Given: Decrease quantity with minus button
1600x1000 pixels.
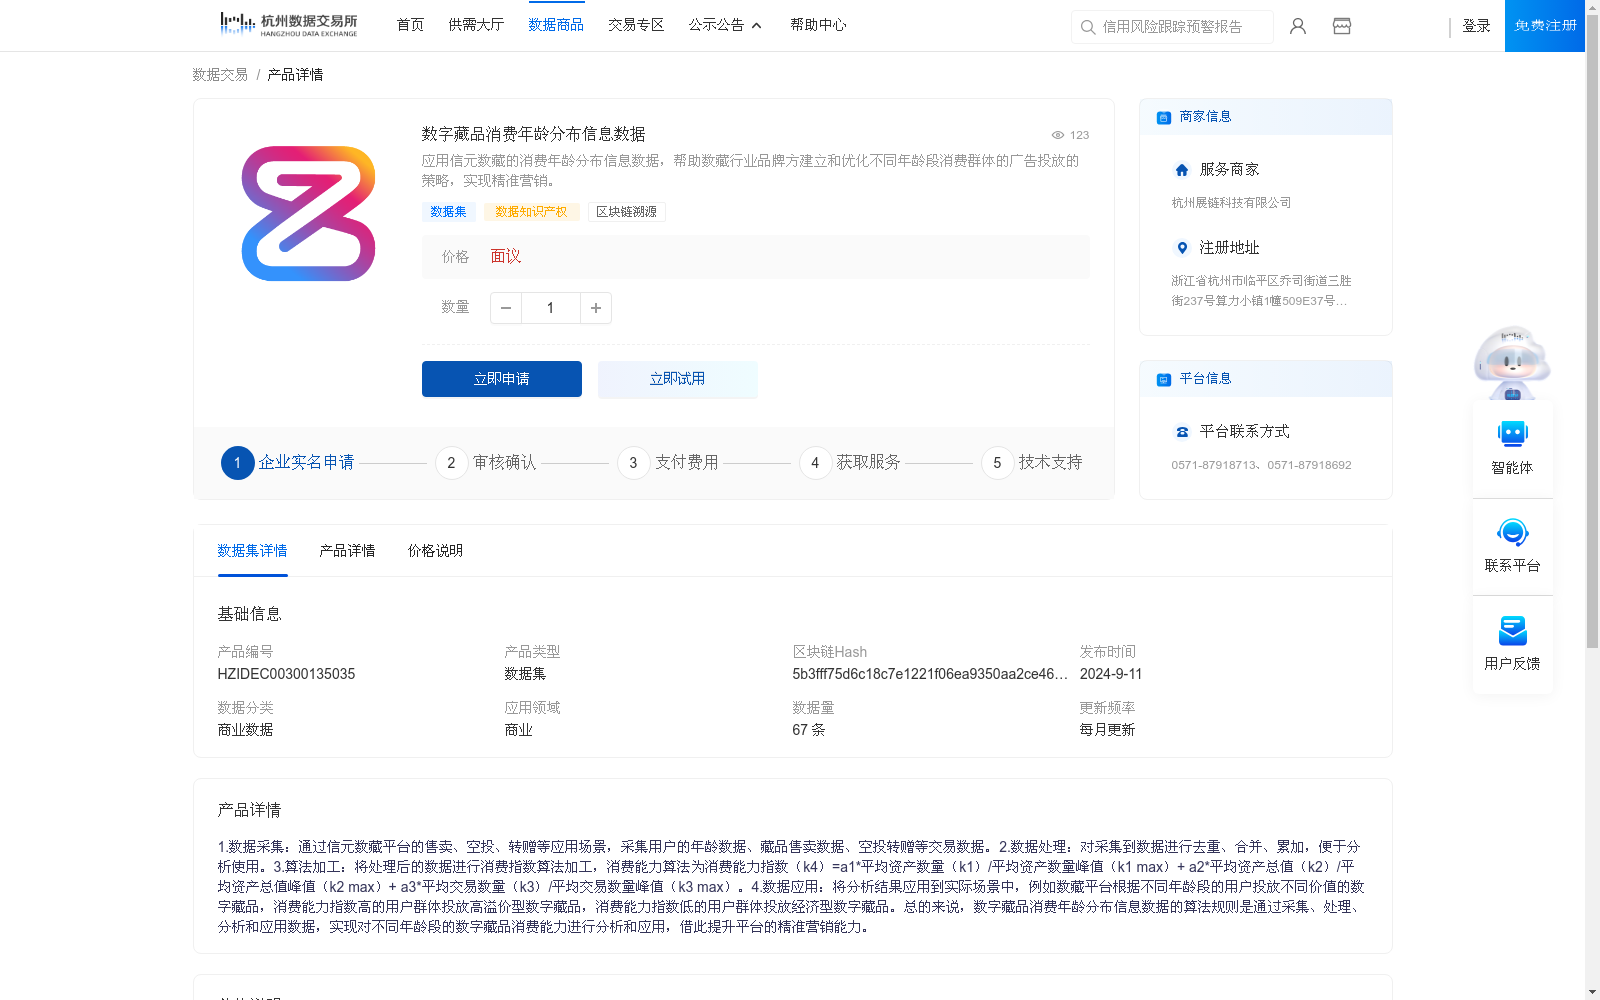Looking at the screenshot, I should (x=506, y=308).
